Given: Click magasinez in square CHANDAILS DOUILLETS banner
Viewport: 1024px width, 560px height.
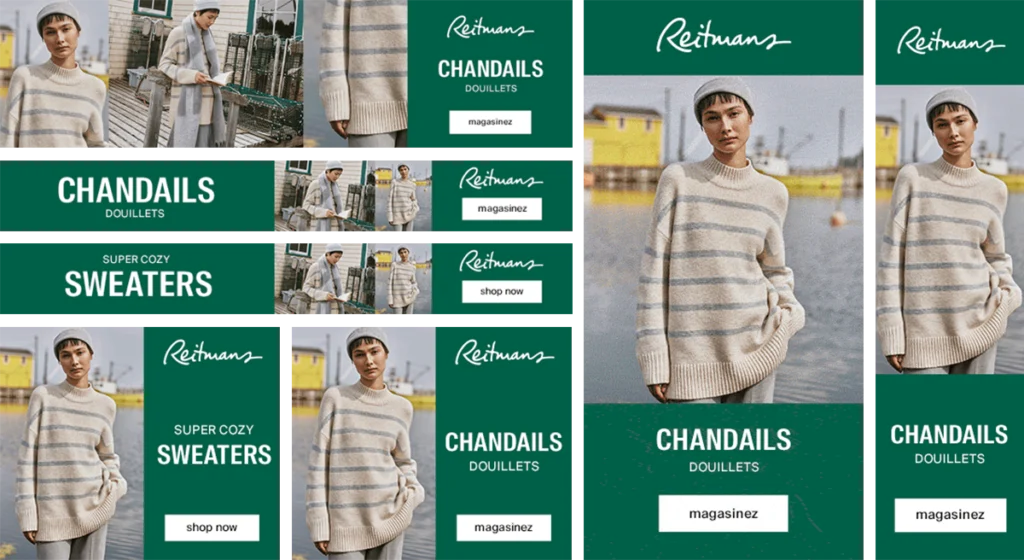Looking at the screenshot, I should [x=504, y=527].
